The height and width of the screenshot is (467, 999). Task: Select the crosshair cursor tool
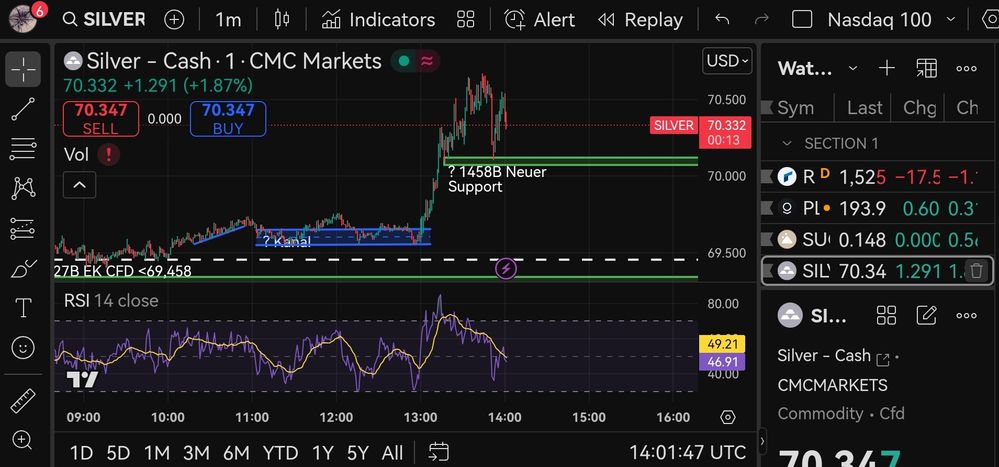click(x=23, y=69)
